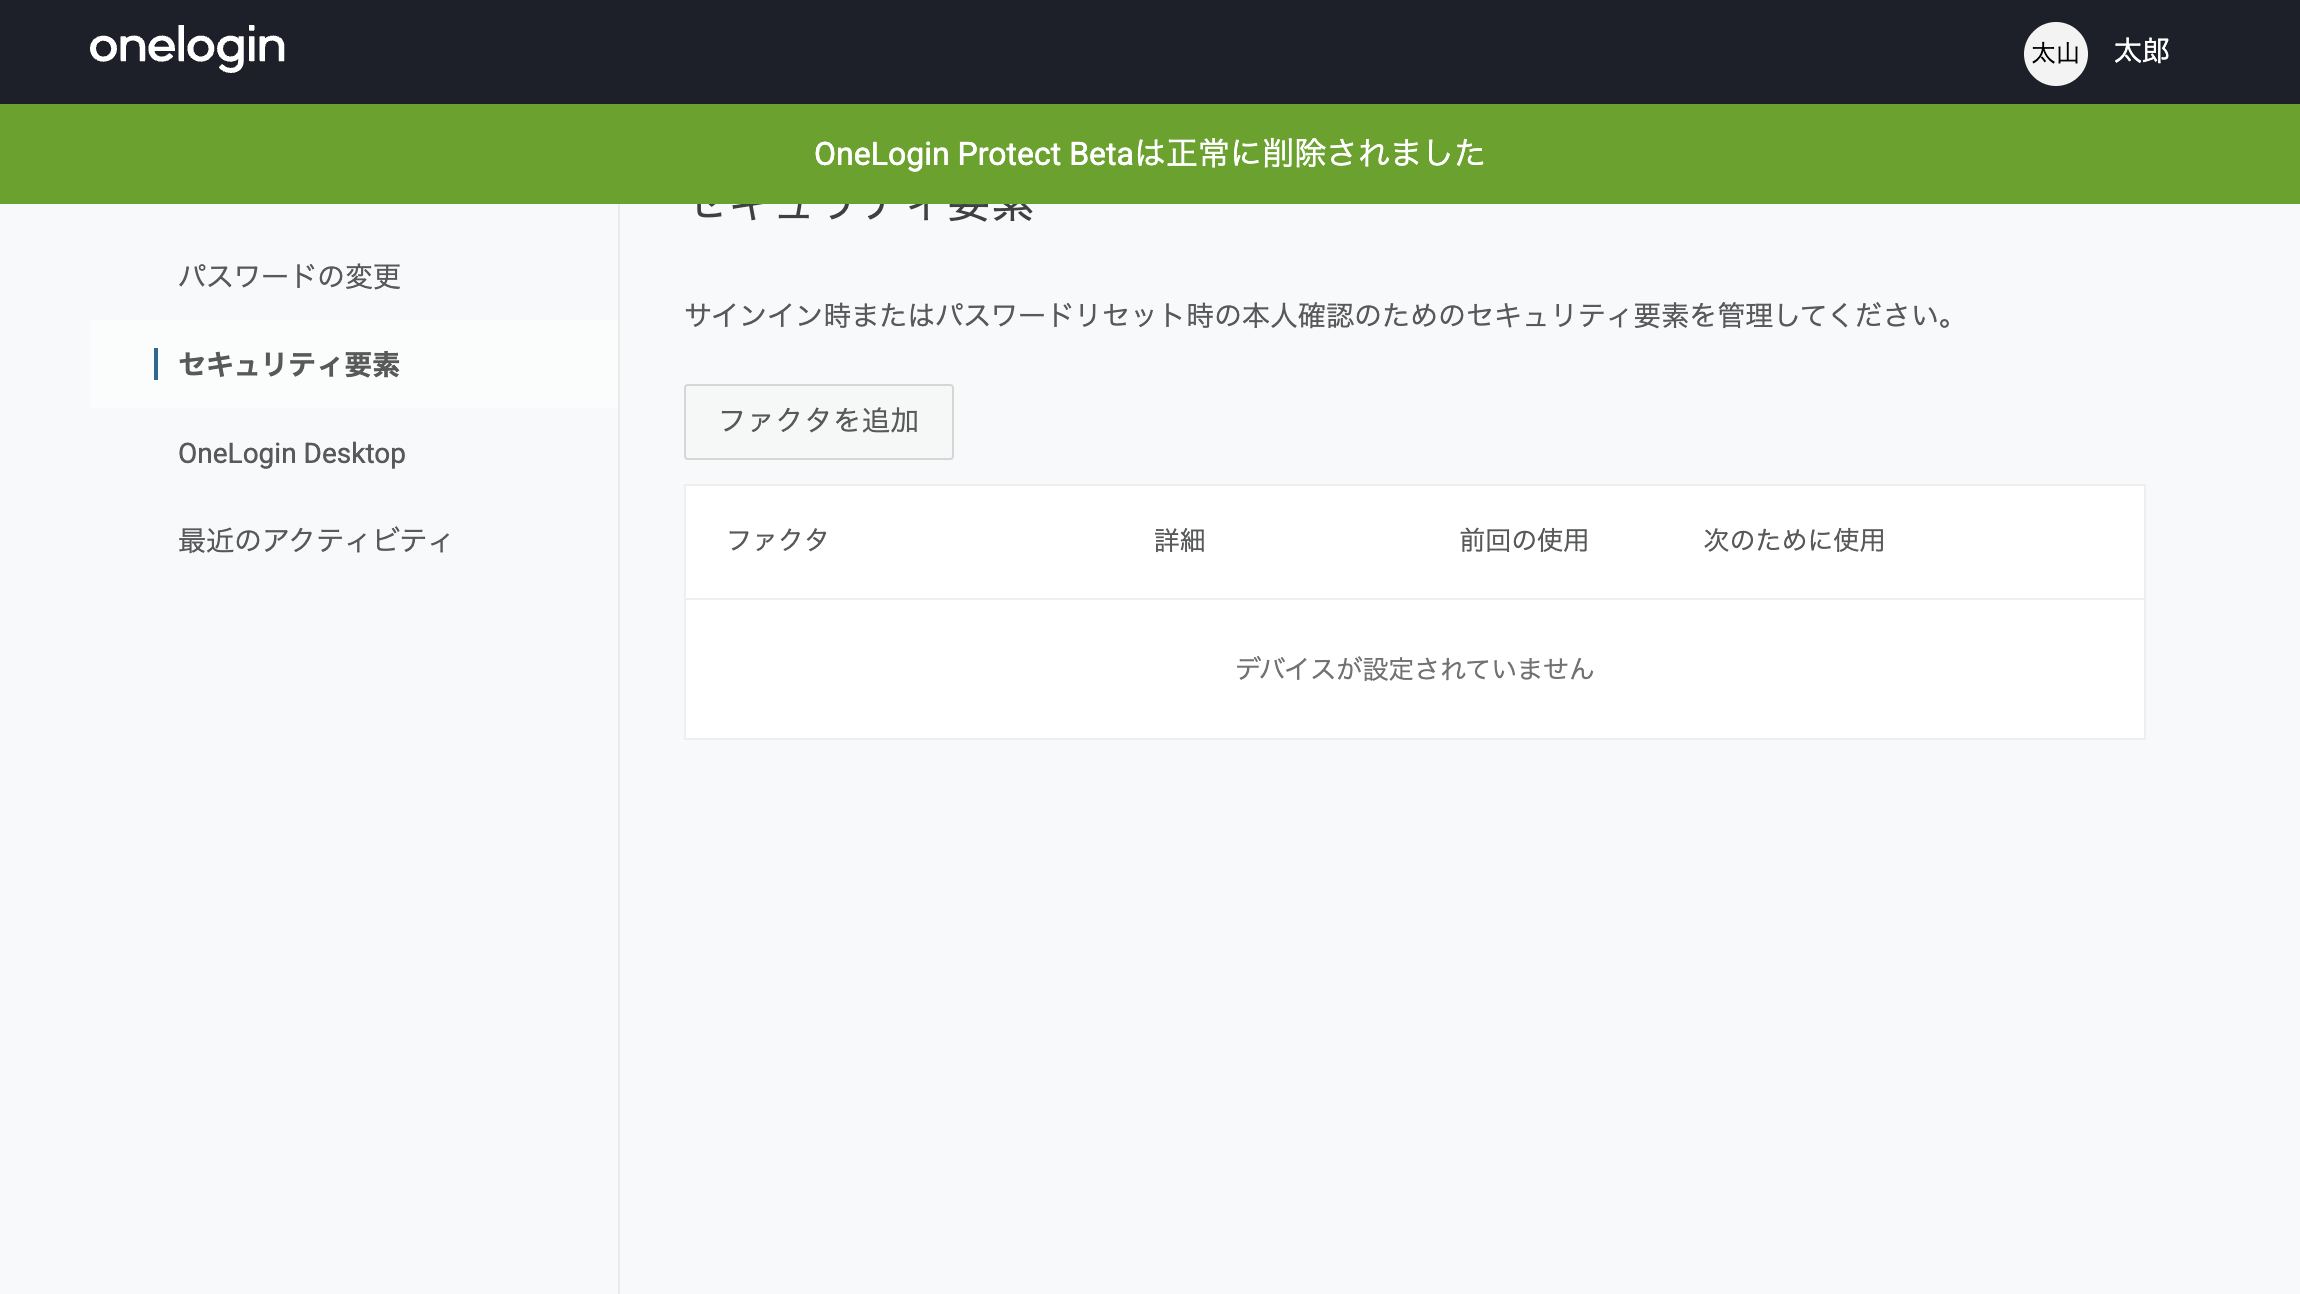Open the 太郎 user name menu

[2141, 51]
